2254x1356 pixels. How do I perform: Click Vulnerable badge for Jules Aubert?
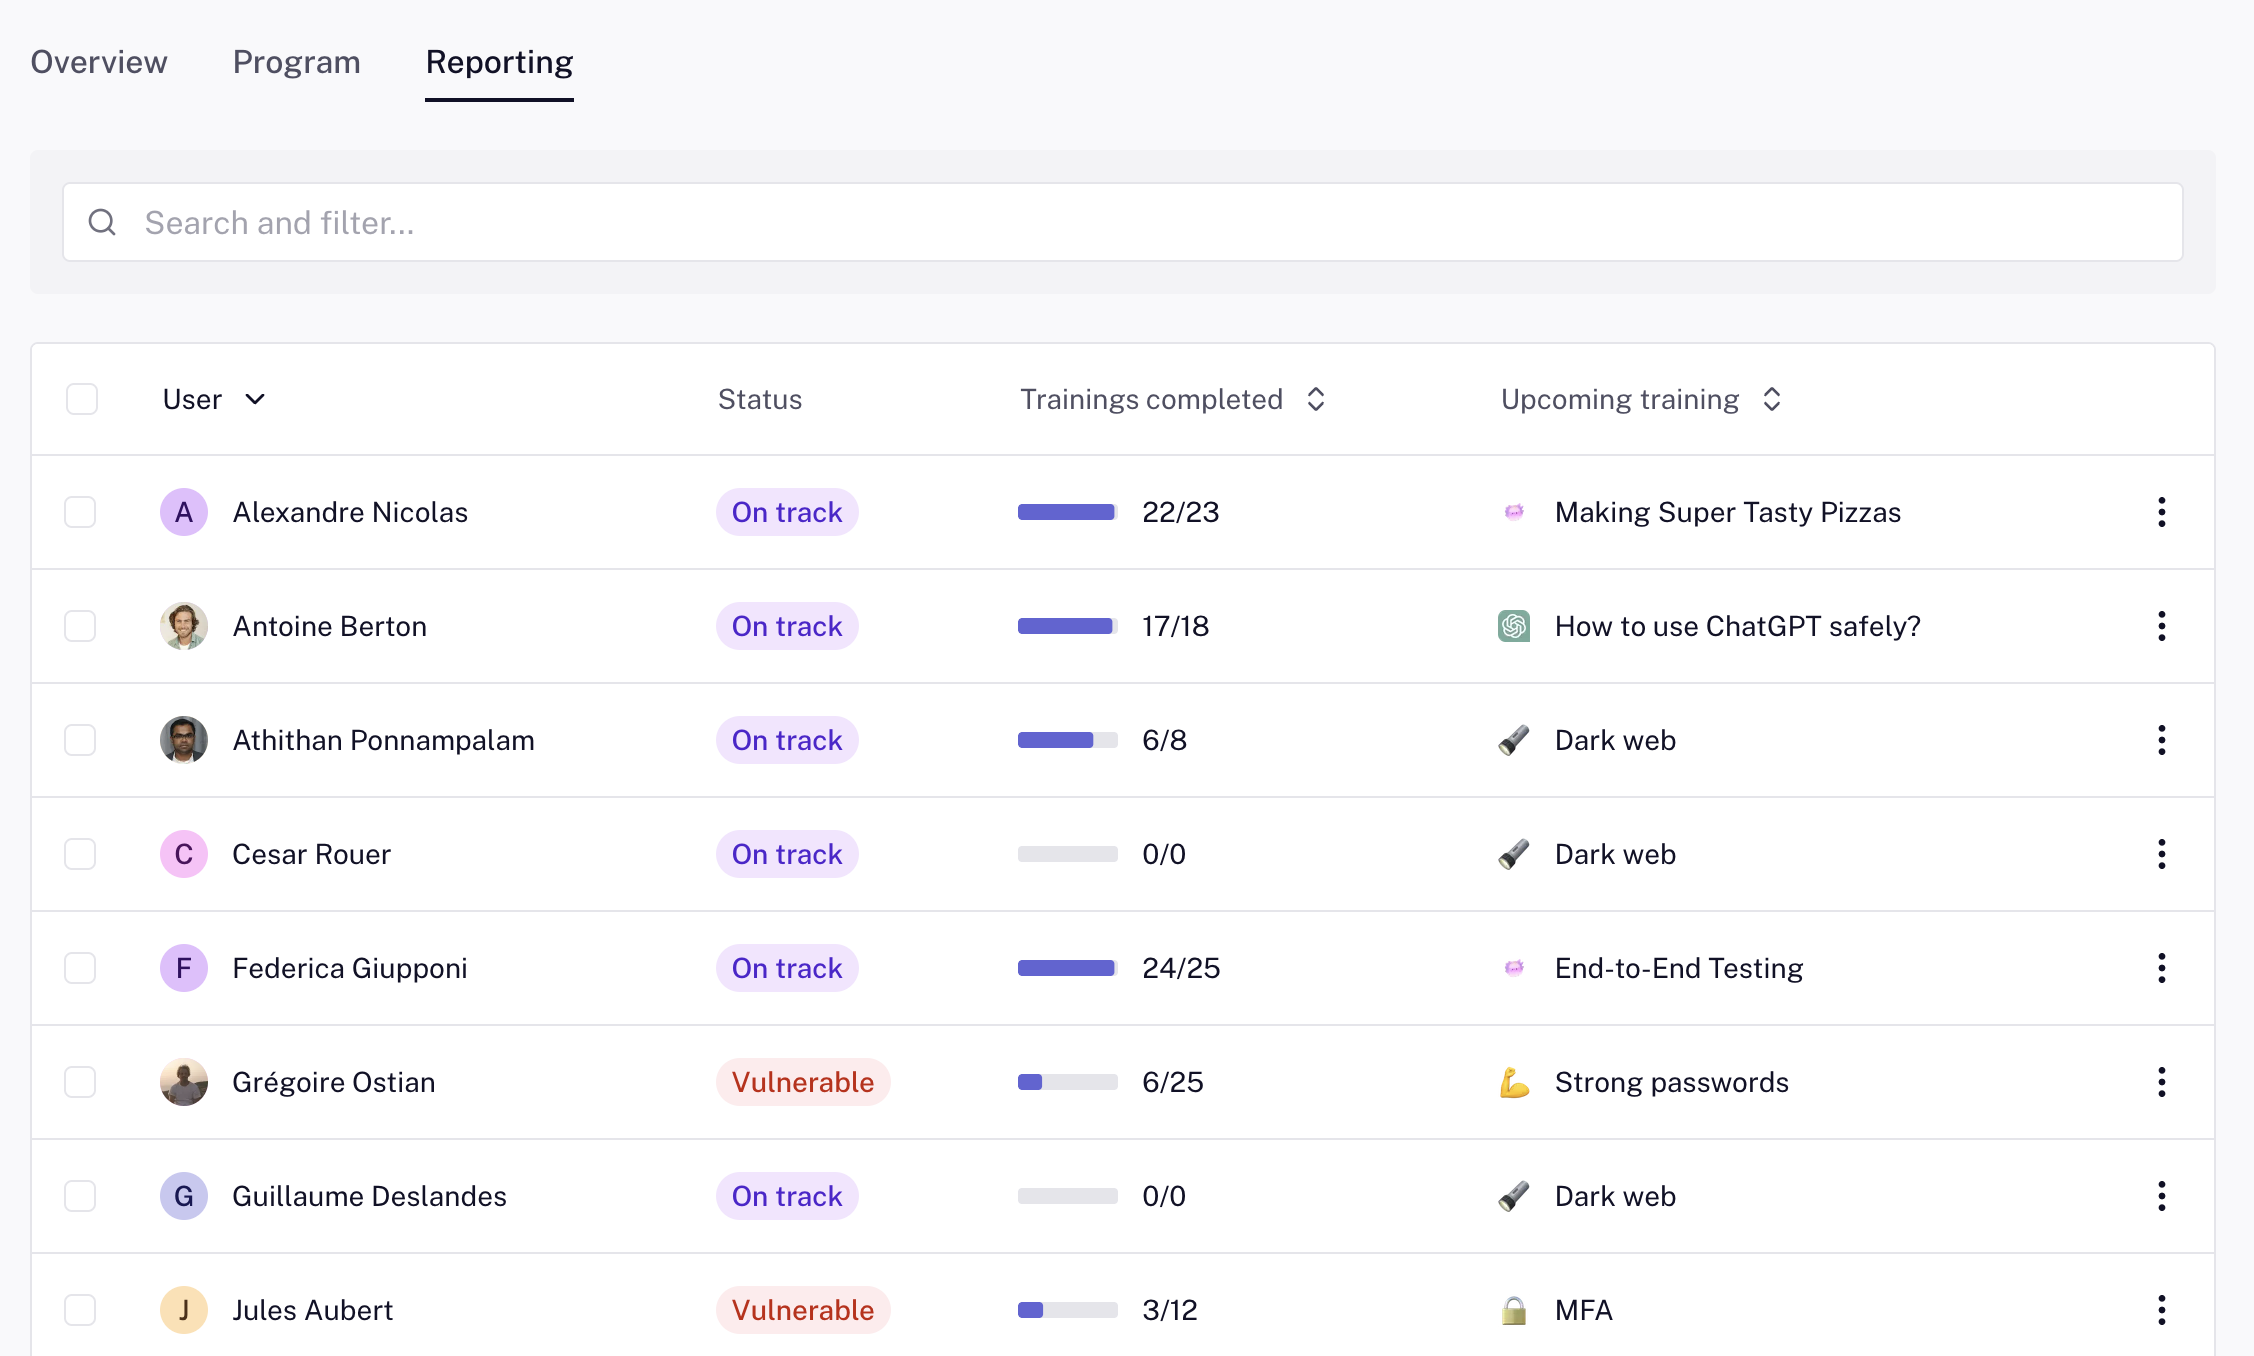(x=803, y=1310)
